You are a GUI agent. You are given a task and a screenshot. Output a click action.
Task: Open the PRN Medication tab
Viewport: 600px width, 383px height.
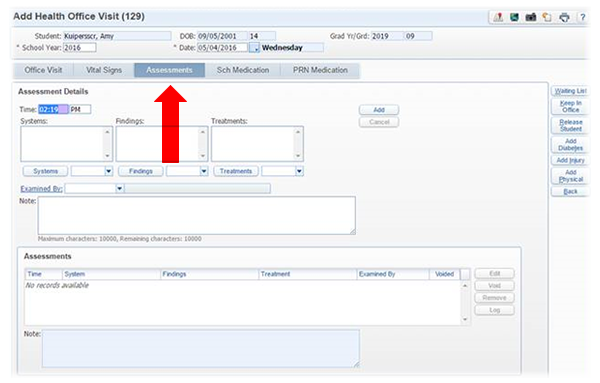[320, 70]
